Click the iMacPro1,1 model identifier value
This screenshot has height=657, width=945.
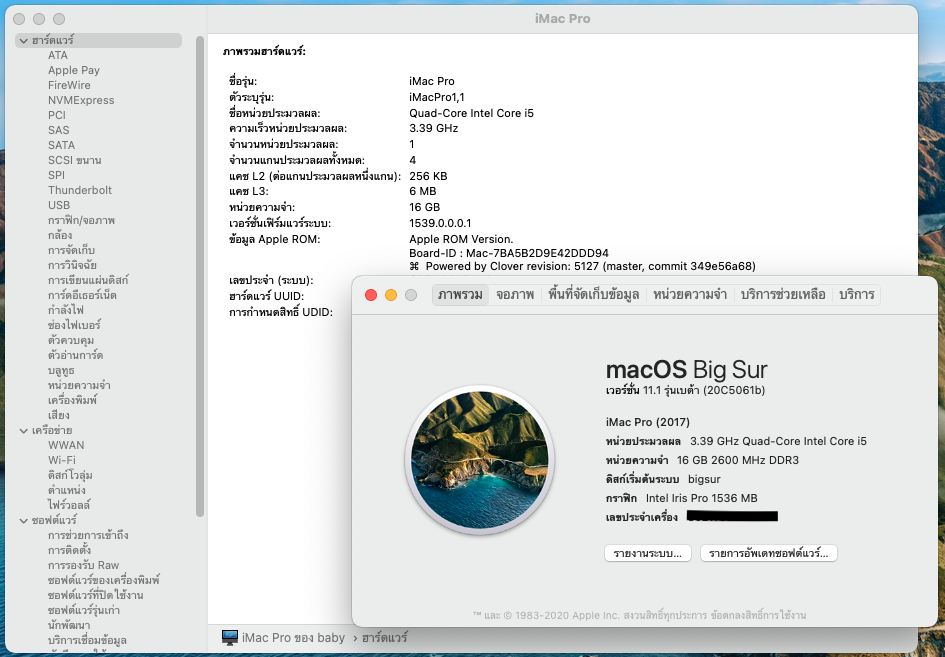(436, 97)
